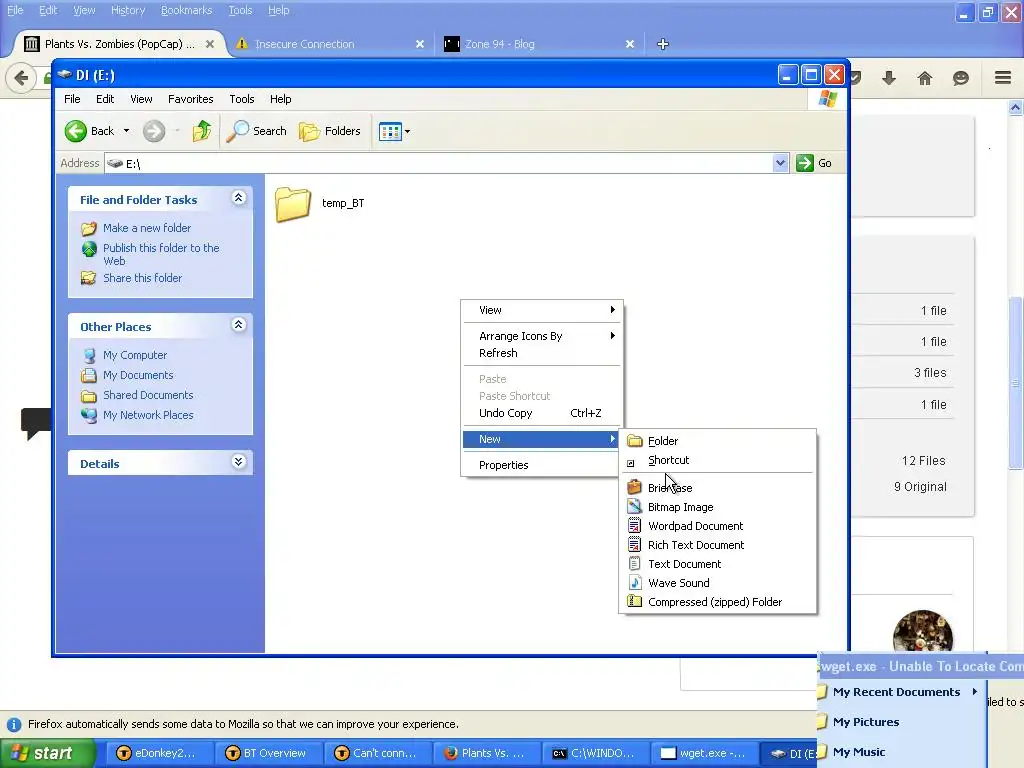This screenshot has width=1024, height=768.
Task: Create a new Compressed (zipped) Folder
Action: point(718,601)
